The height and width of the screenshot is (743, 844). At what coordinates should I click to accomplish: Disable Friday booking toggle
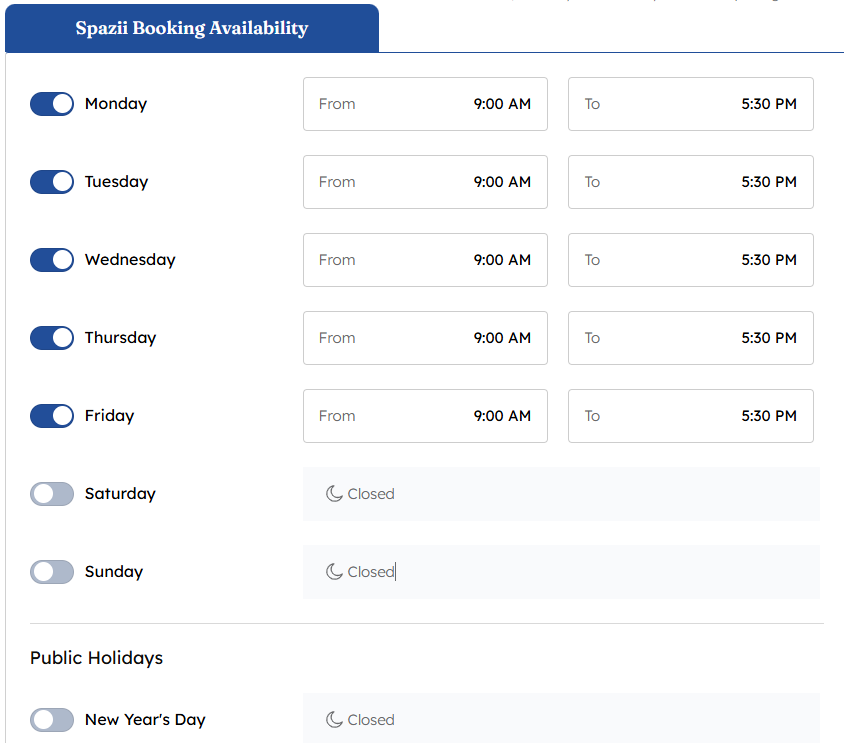pyautogui.click(x=52, y=416)
